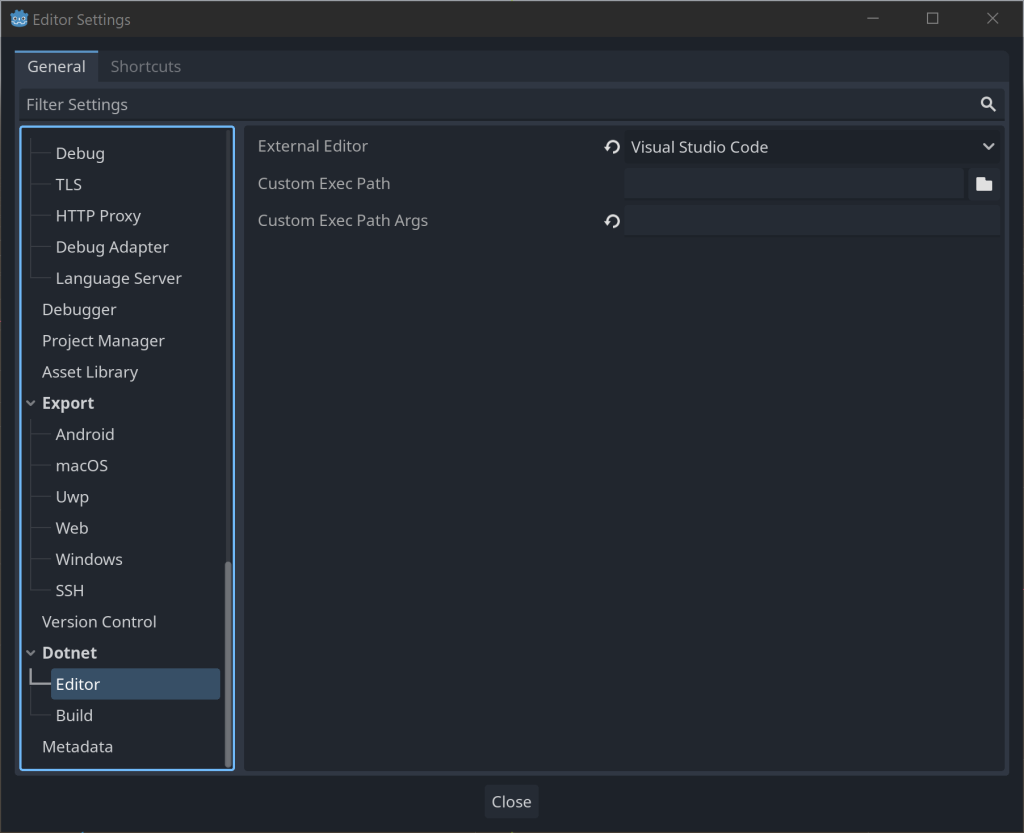Open the External Editor dropdown

click(811, 147)
